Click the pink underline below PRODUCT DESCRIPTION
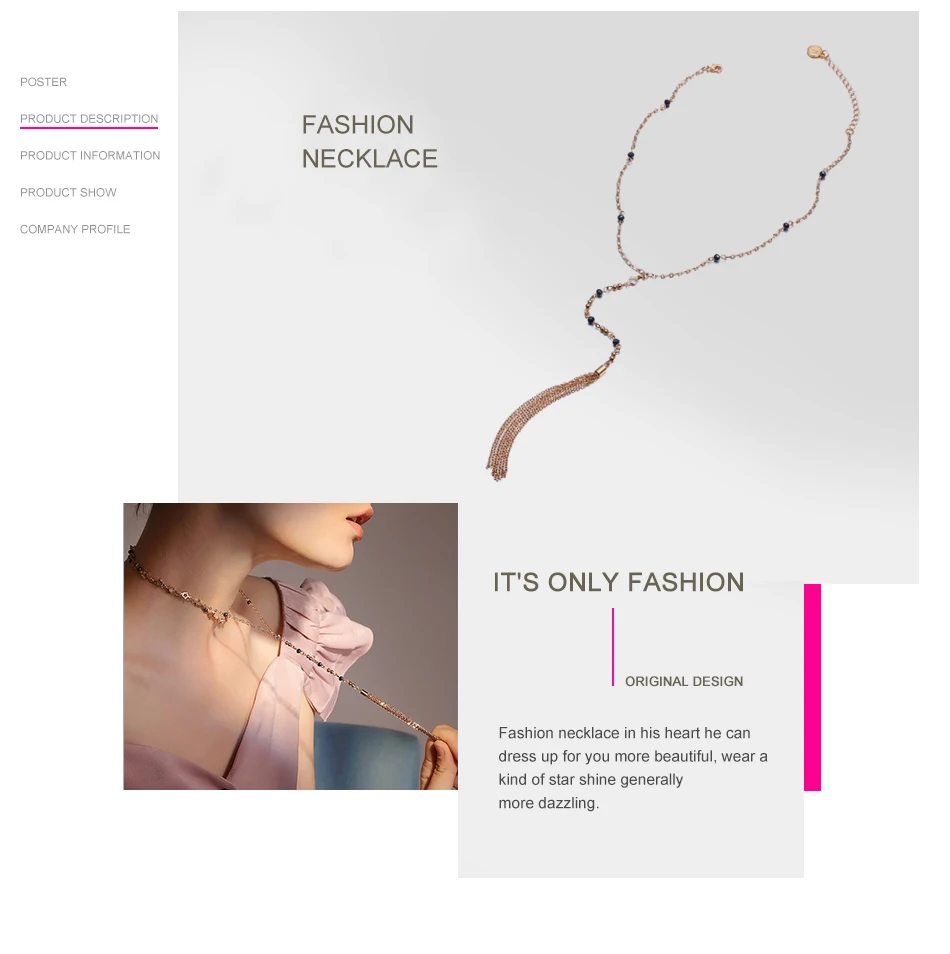 (89, 128)
